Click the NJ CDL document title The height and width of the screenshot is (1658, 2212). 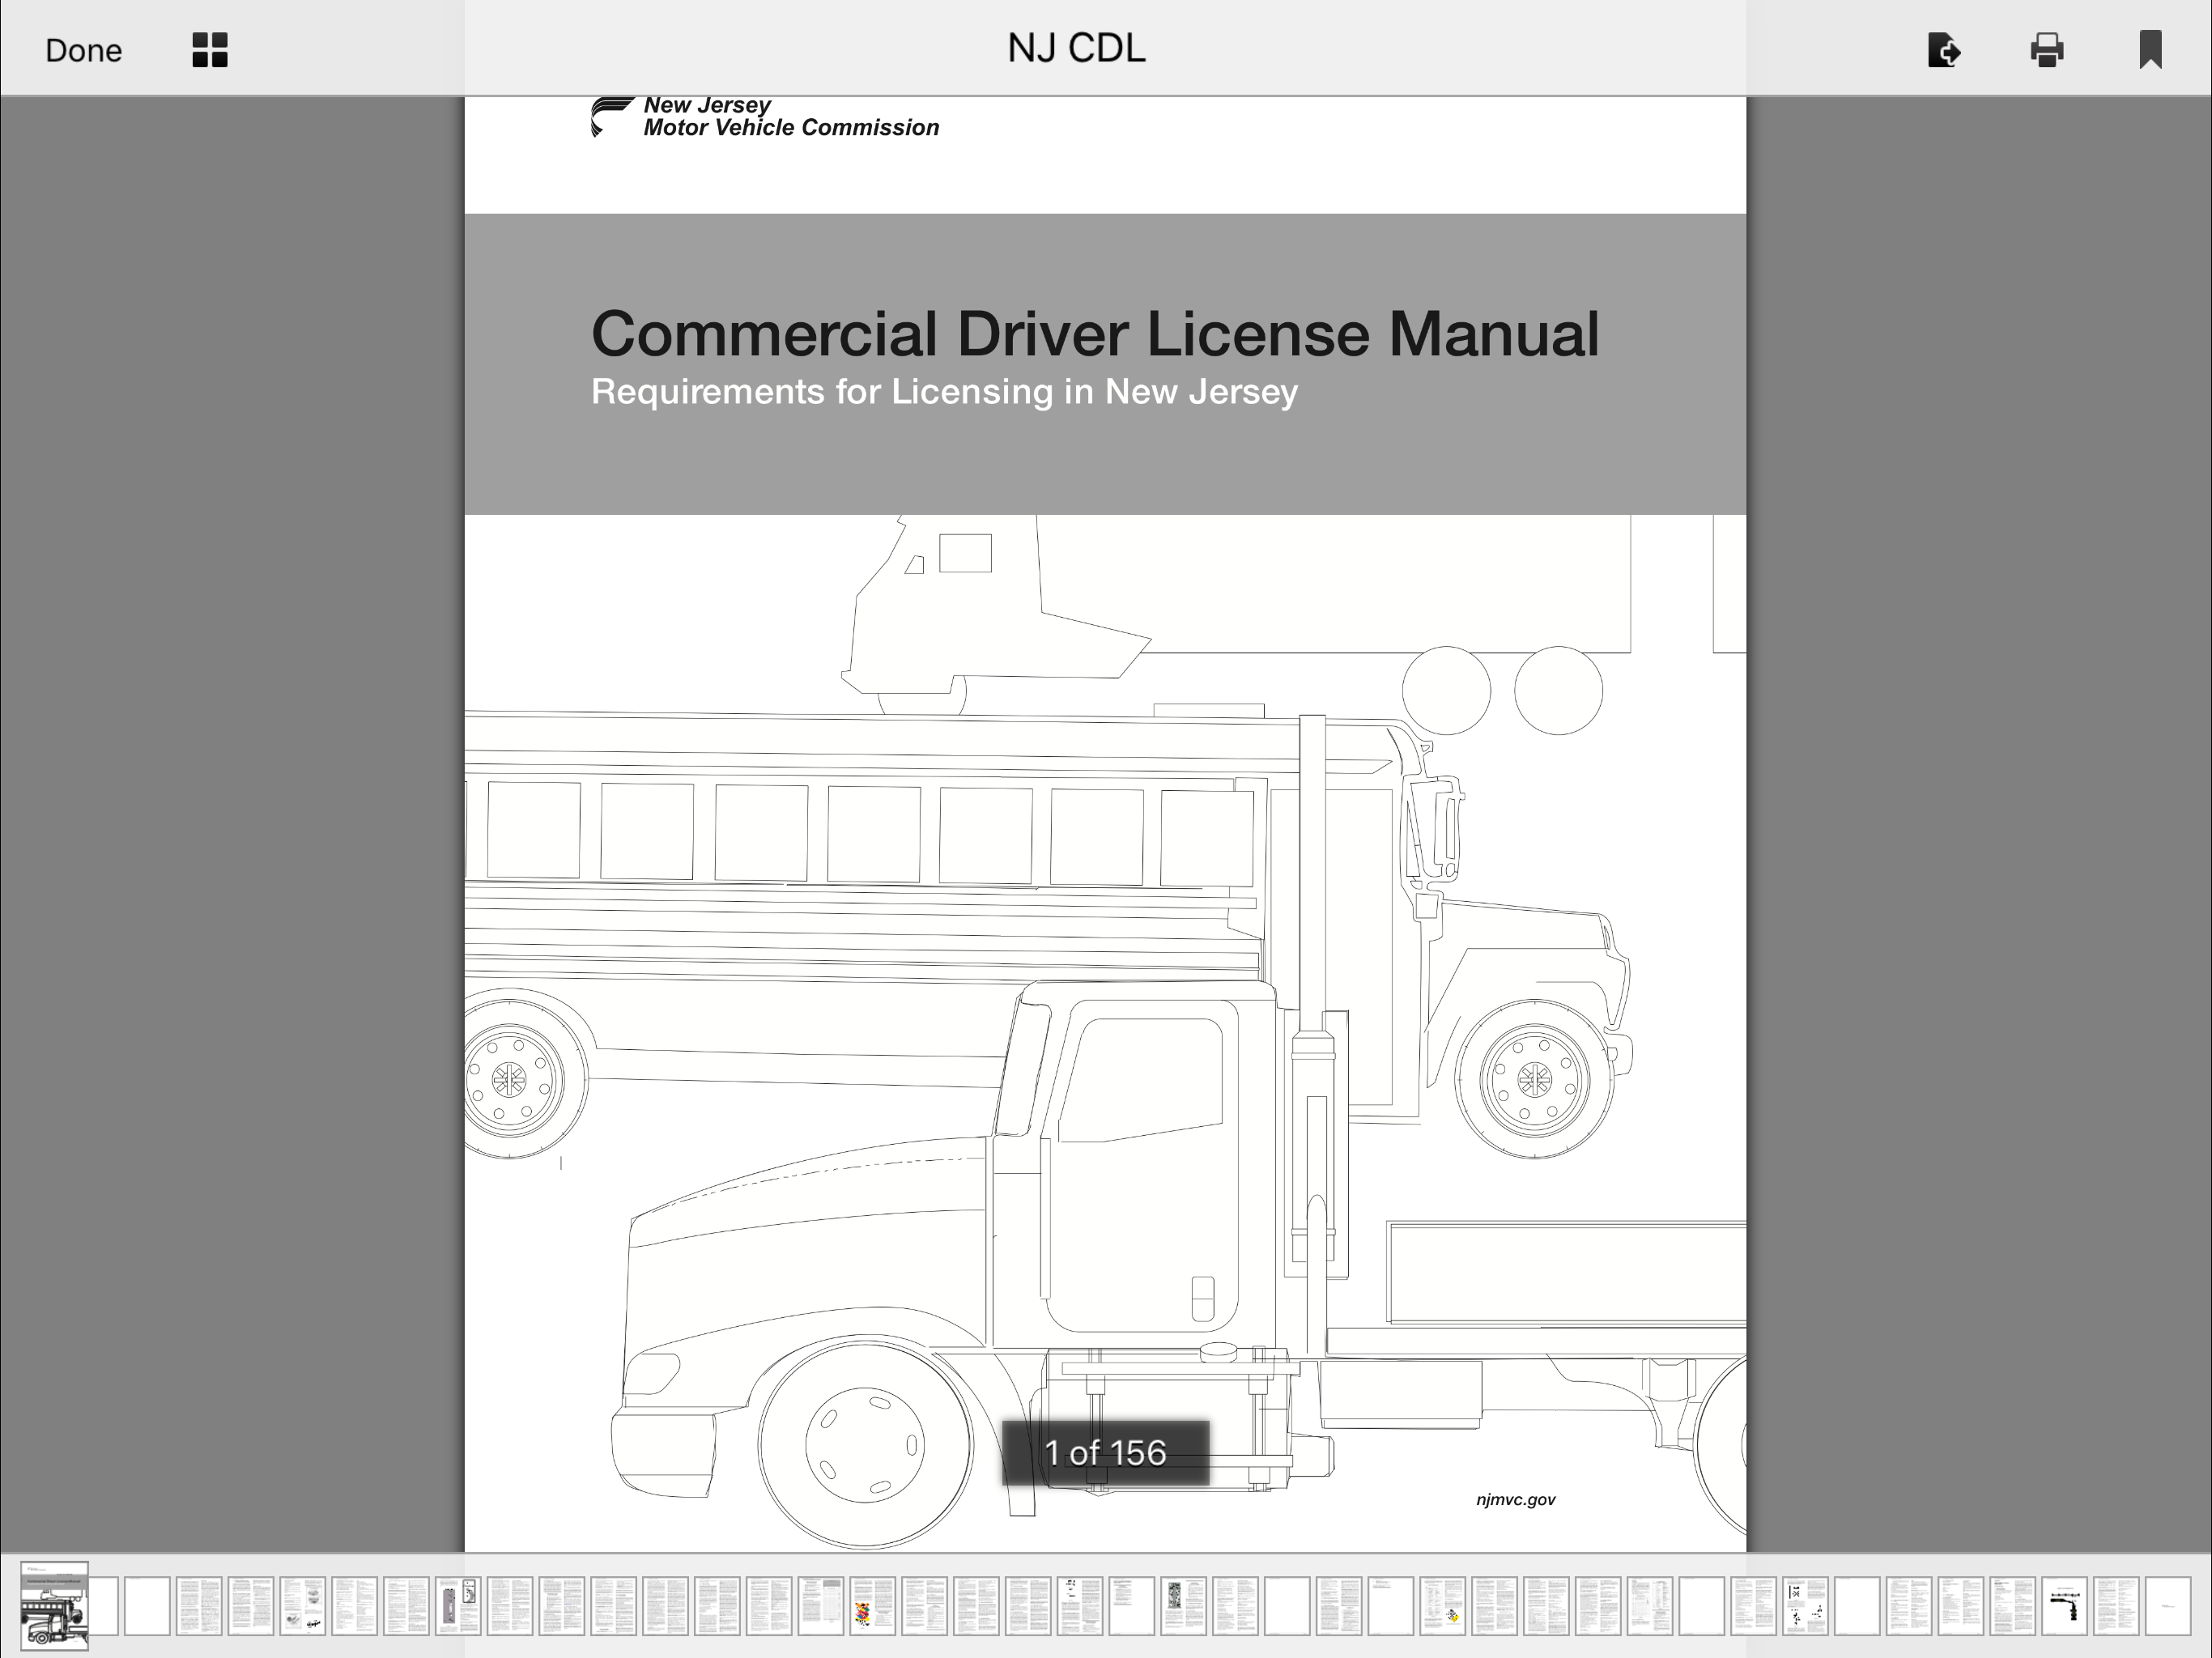coord(1076,48)
